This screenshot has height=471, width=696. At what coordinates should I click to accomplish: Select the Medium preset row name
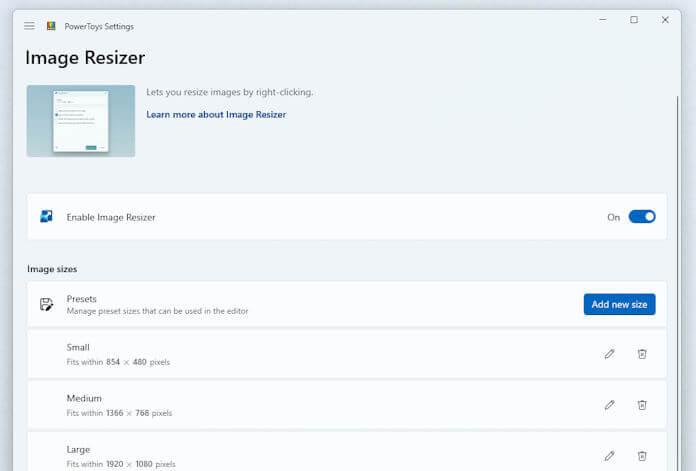[x=84, y=398]
